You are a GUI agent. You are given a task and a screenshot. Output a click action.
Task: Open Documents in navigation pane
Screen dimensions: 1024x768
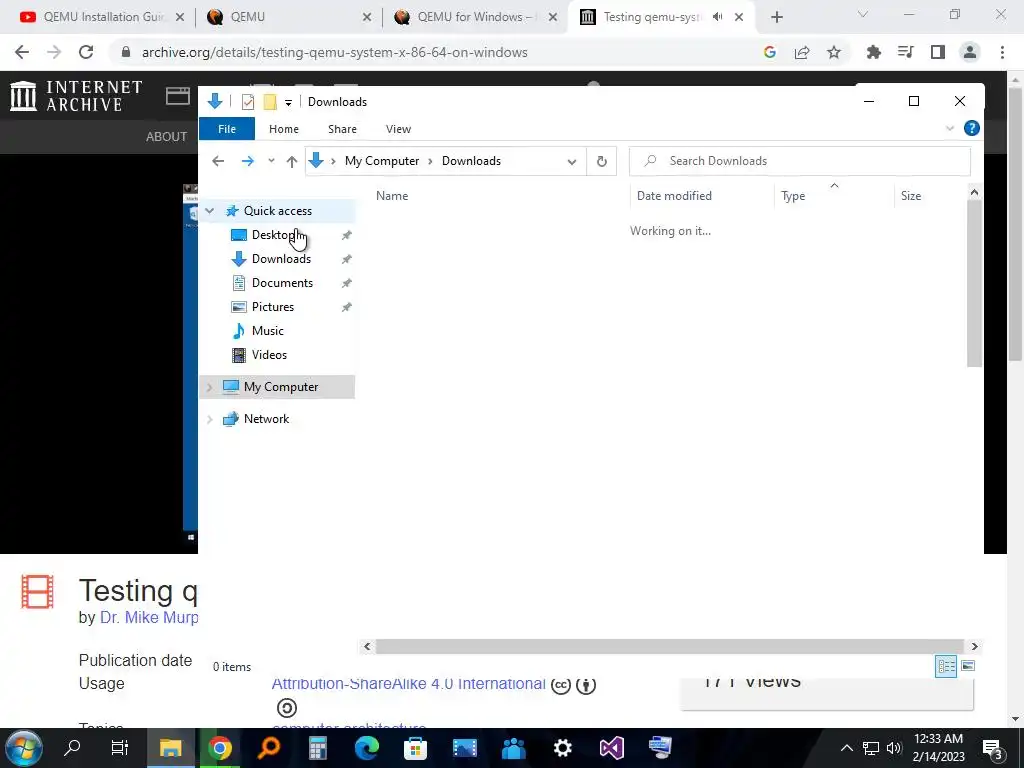click(282, 283)
